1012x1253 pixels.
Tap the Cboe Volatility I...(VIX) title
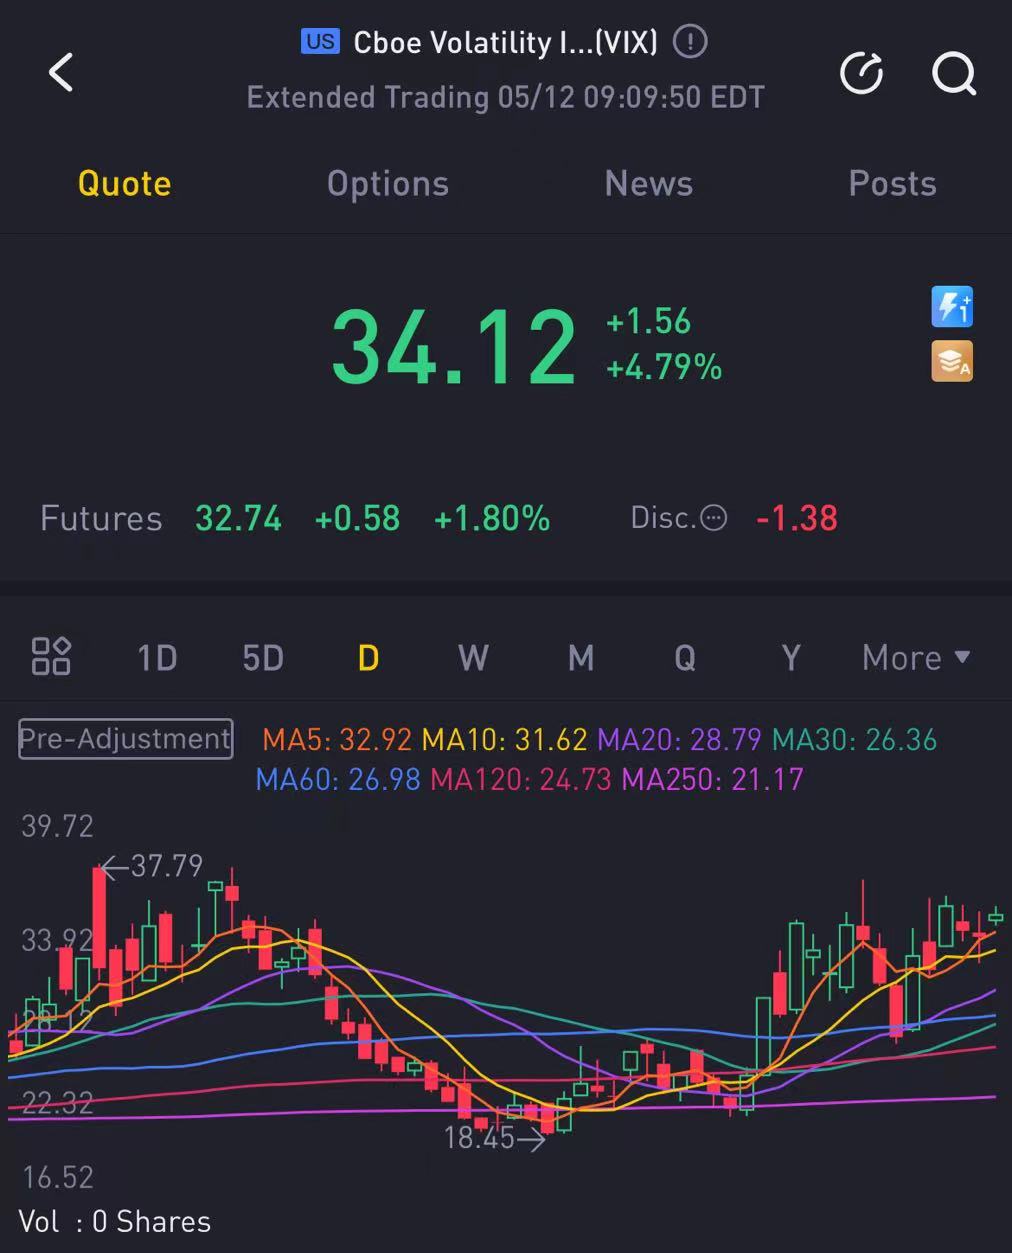506,42
